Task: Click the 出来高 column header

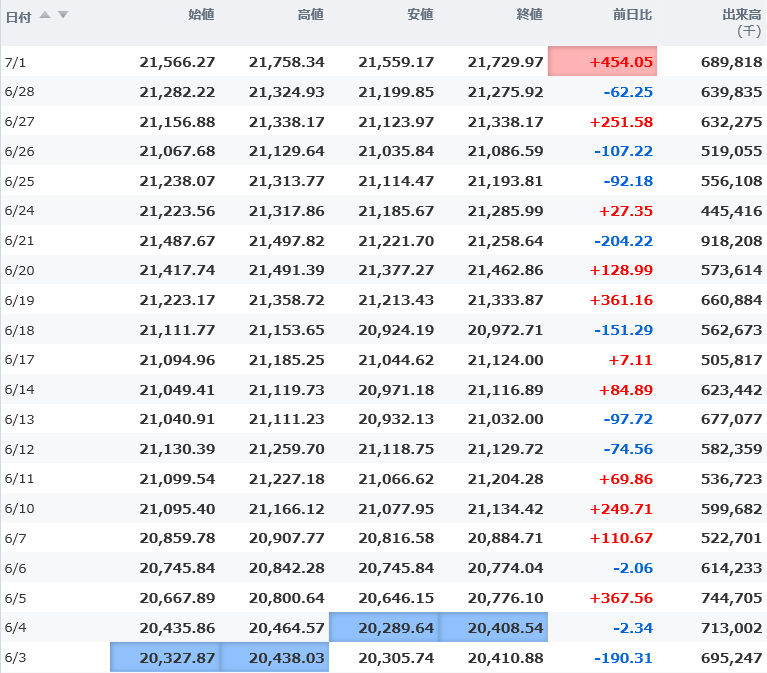Action: tap(741, 15)
